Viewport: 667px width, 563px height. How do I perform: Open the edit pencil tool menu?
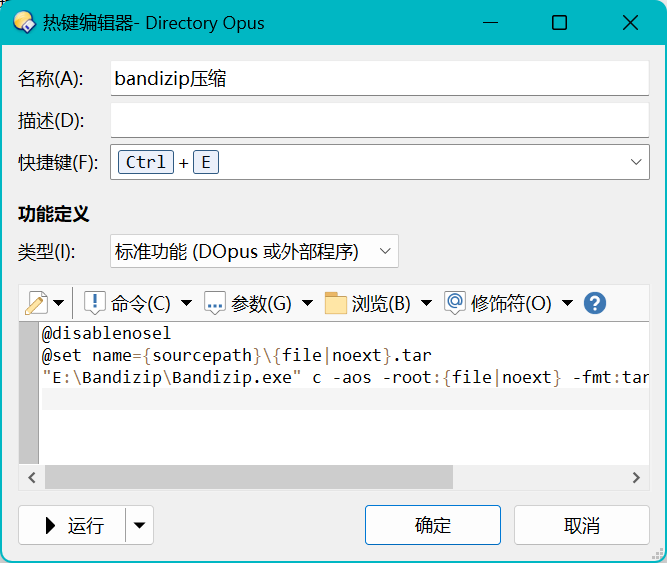tap(37, 303)
